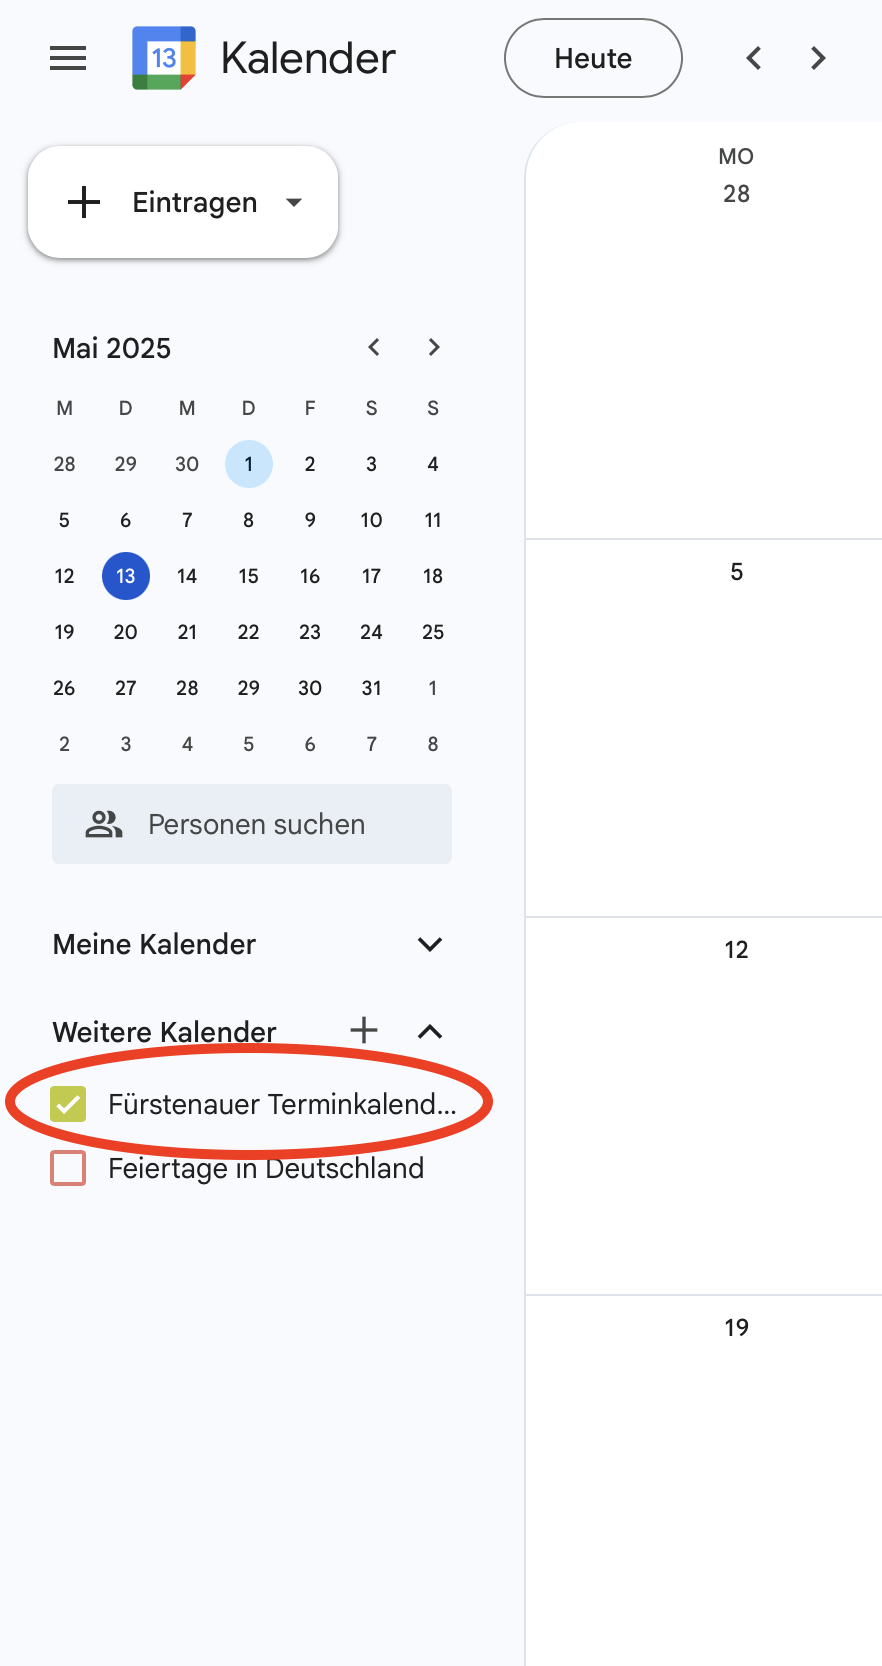
Task: Click the Eintragen create button
Action: click(165, 202)
